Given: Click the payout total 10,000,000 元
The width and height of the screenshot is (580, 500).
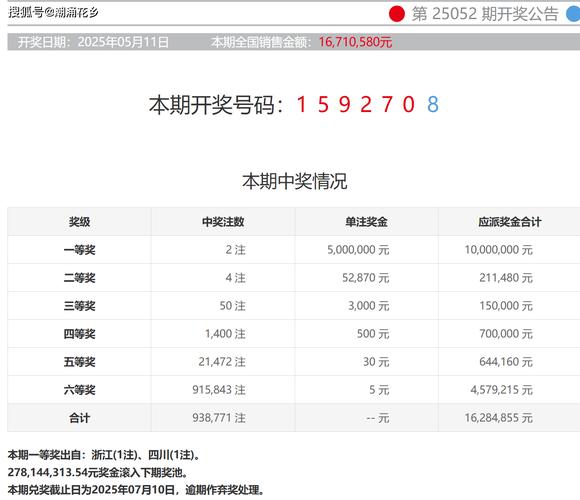Looking at the screenshot, I should tap(499, 250).
